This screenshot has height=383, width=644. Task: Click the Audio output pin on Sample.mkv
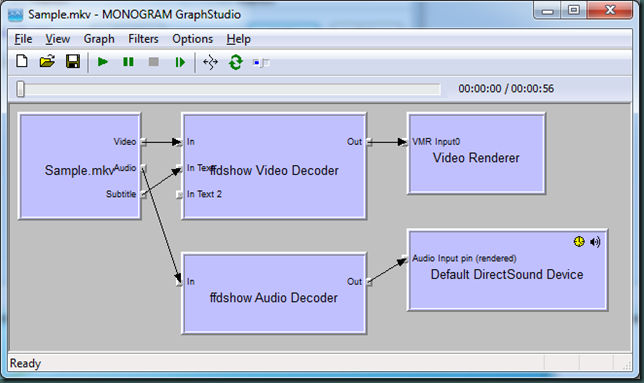[x=143, y=168]
